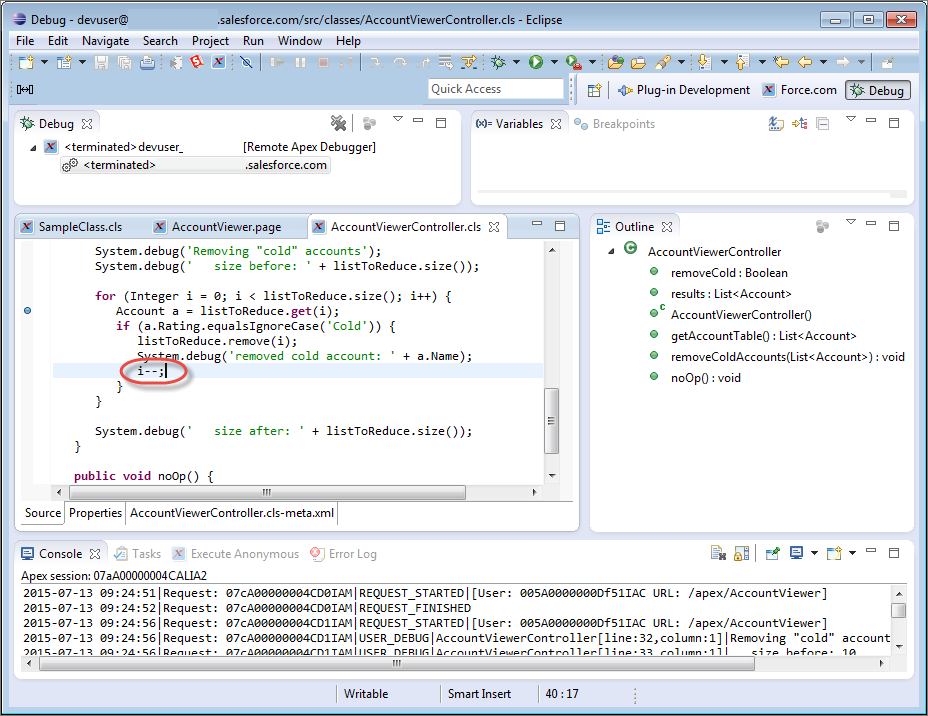
Task: Click Remove All Terminated Launches icon
Action: click(339, 123)
